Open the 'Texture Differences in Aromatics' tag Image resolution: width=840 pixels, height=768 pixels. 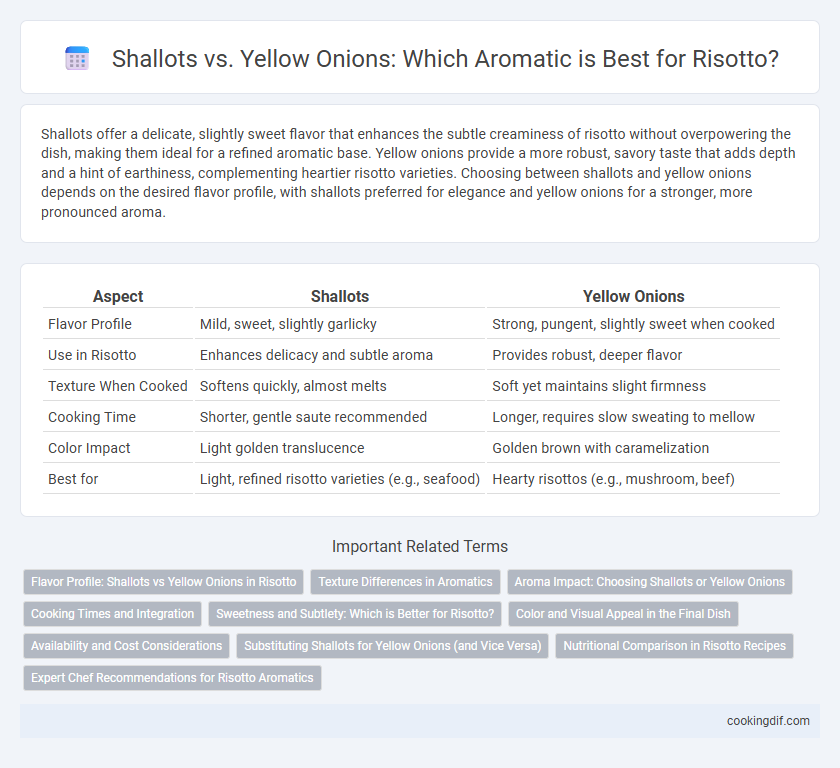[x=405, y=582]
